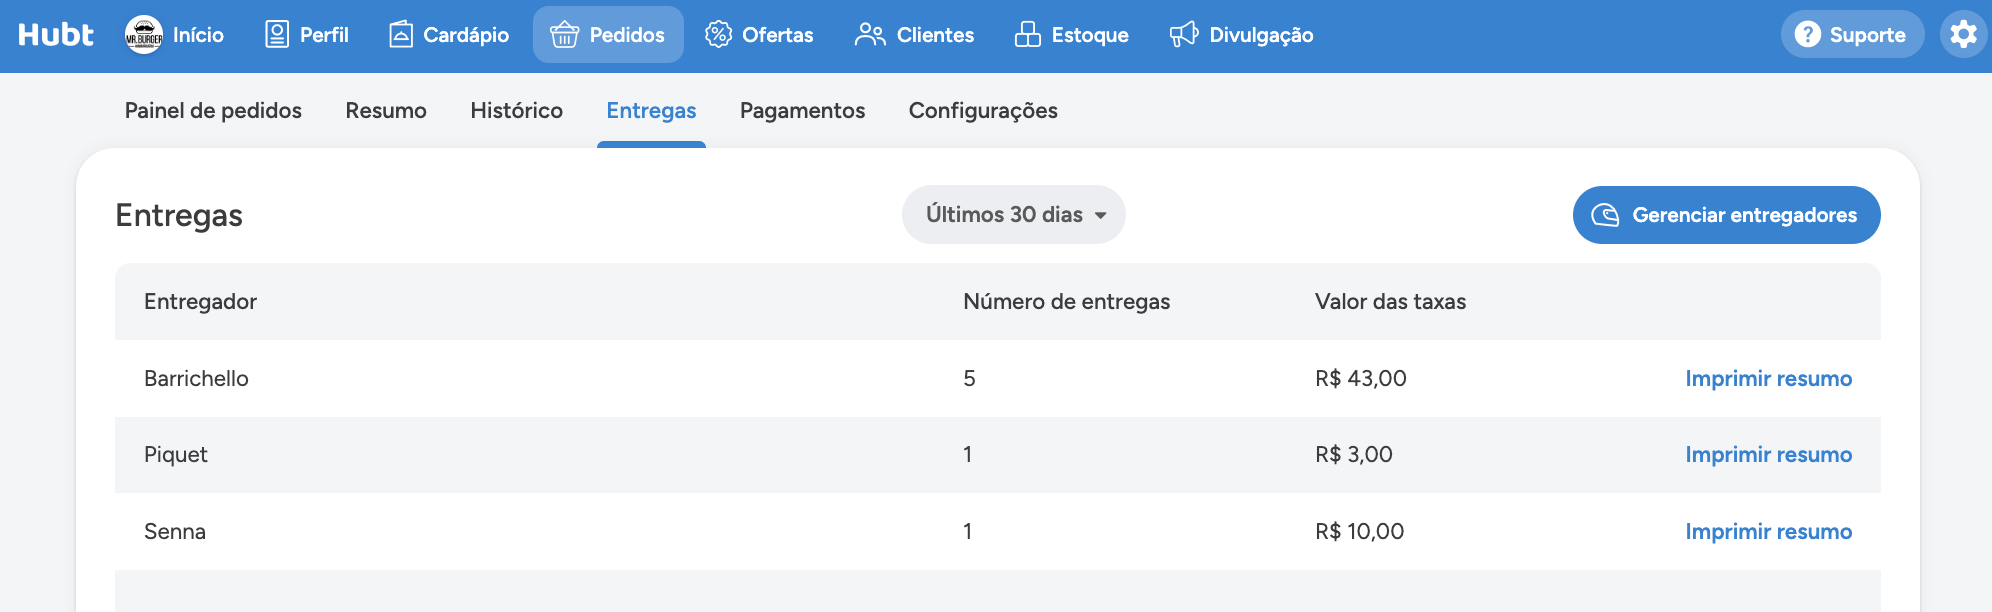Click the Divulgação megaphone icon
1992x612 pixels.
pyautogui.click(x=1184, y=35)
